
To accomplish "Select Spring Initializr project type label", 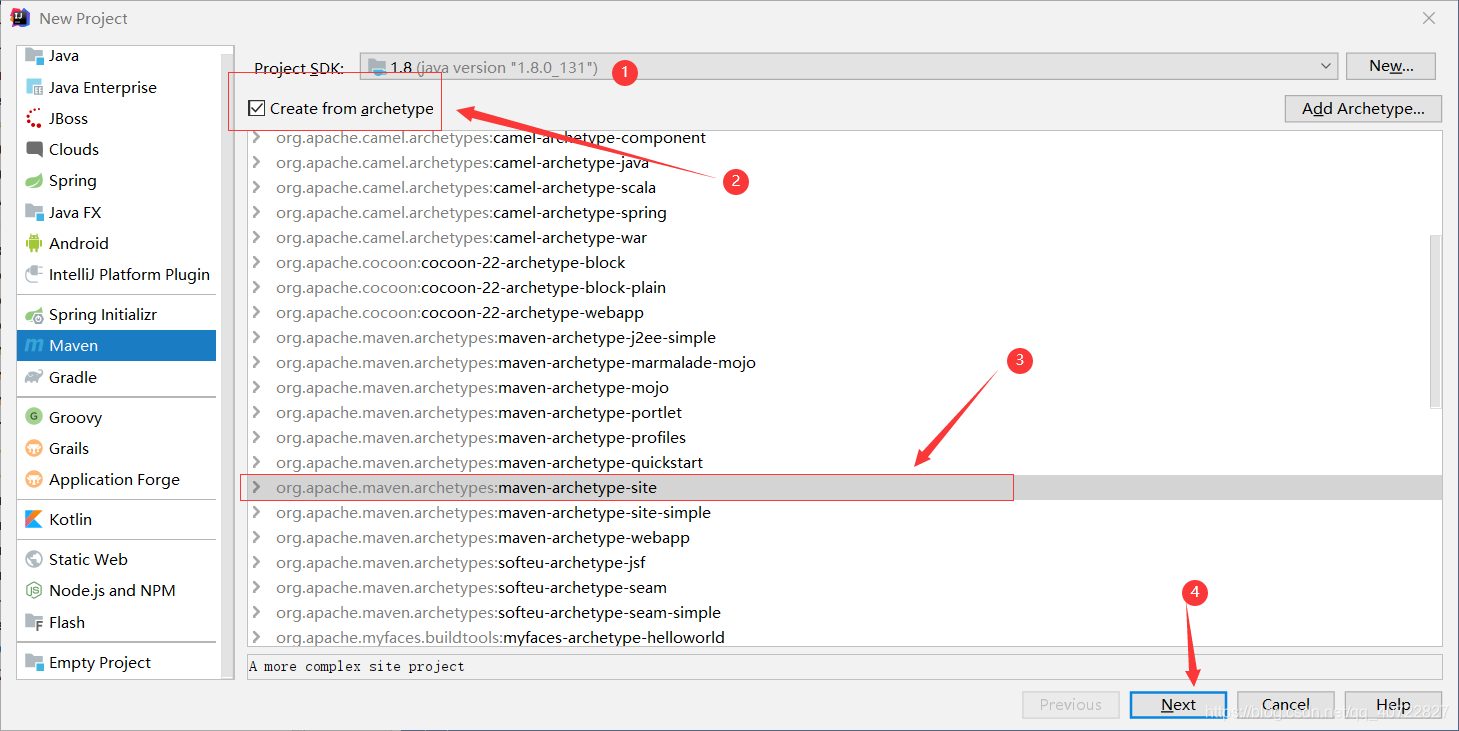I will pos(103,315).
